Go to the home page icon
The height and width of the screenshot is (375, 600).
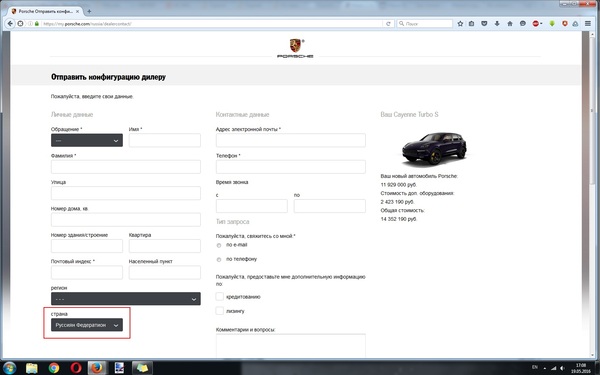510,23
